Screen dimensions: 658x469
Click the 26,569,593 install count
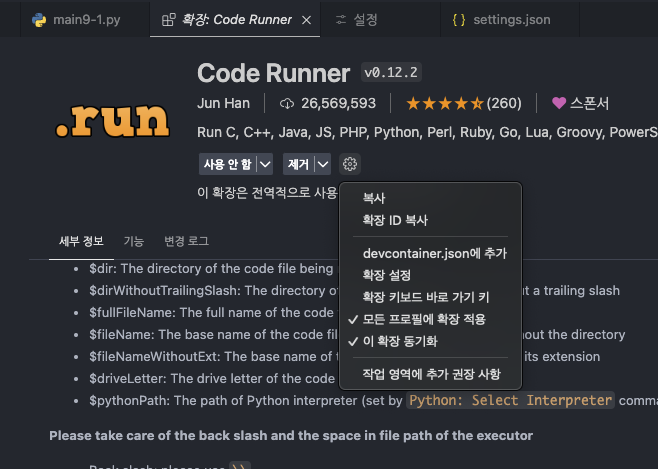[x=338, y=103]
